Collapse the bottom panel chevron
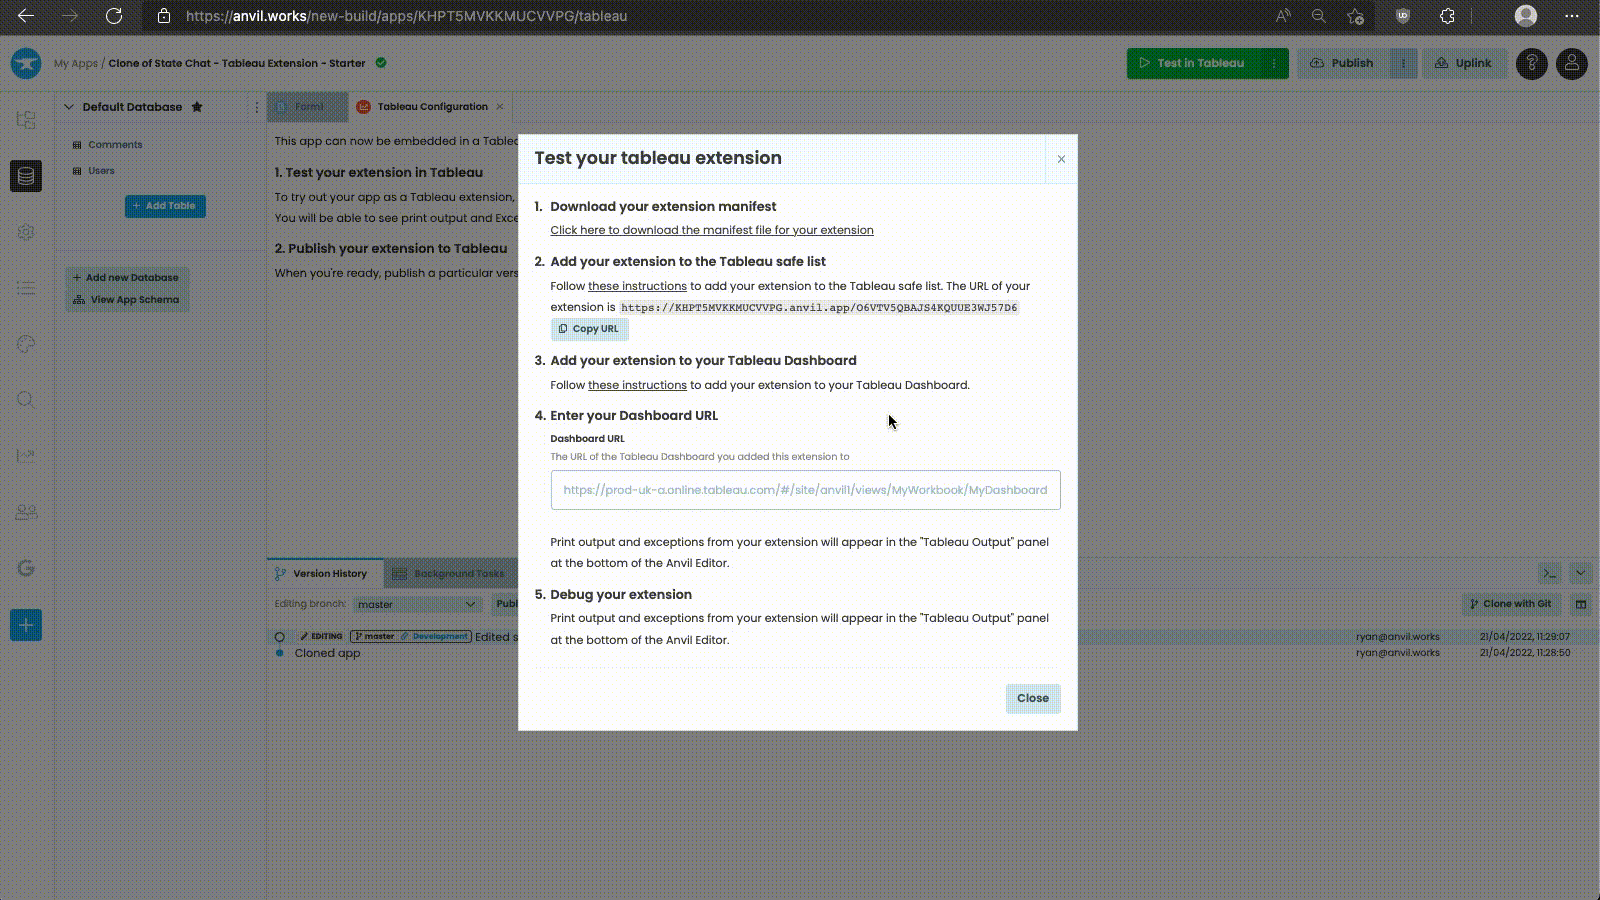1600x900 pixels. [x=1580, y=573]
